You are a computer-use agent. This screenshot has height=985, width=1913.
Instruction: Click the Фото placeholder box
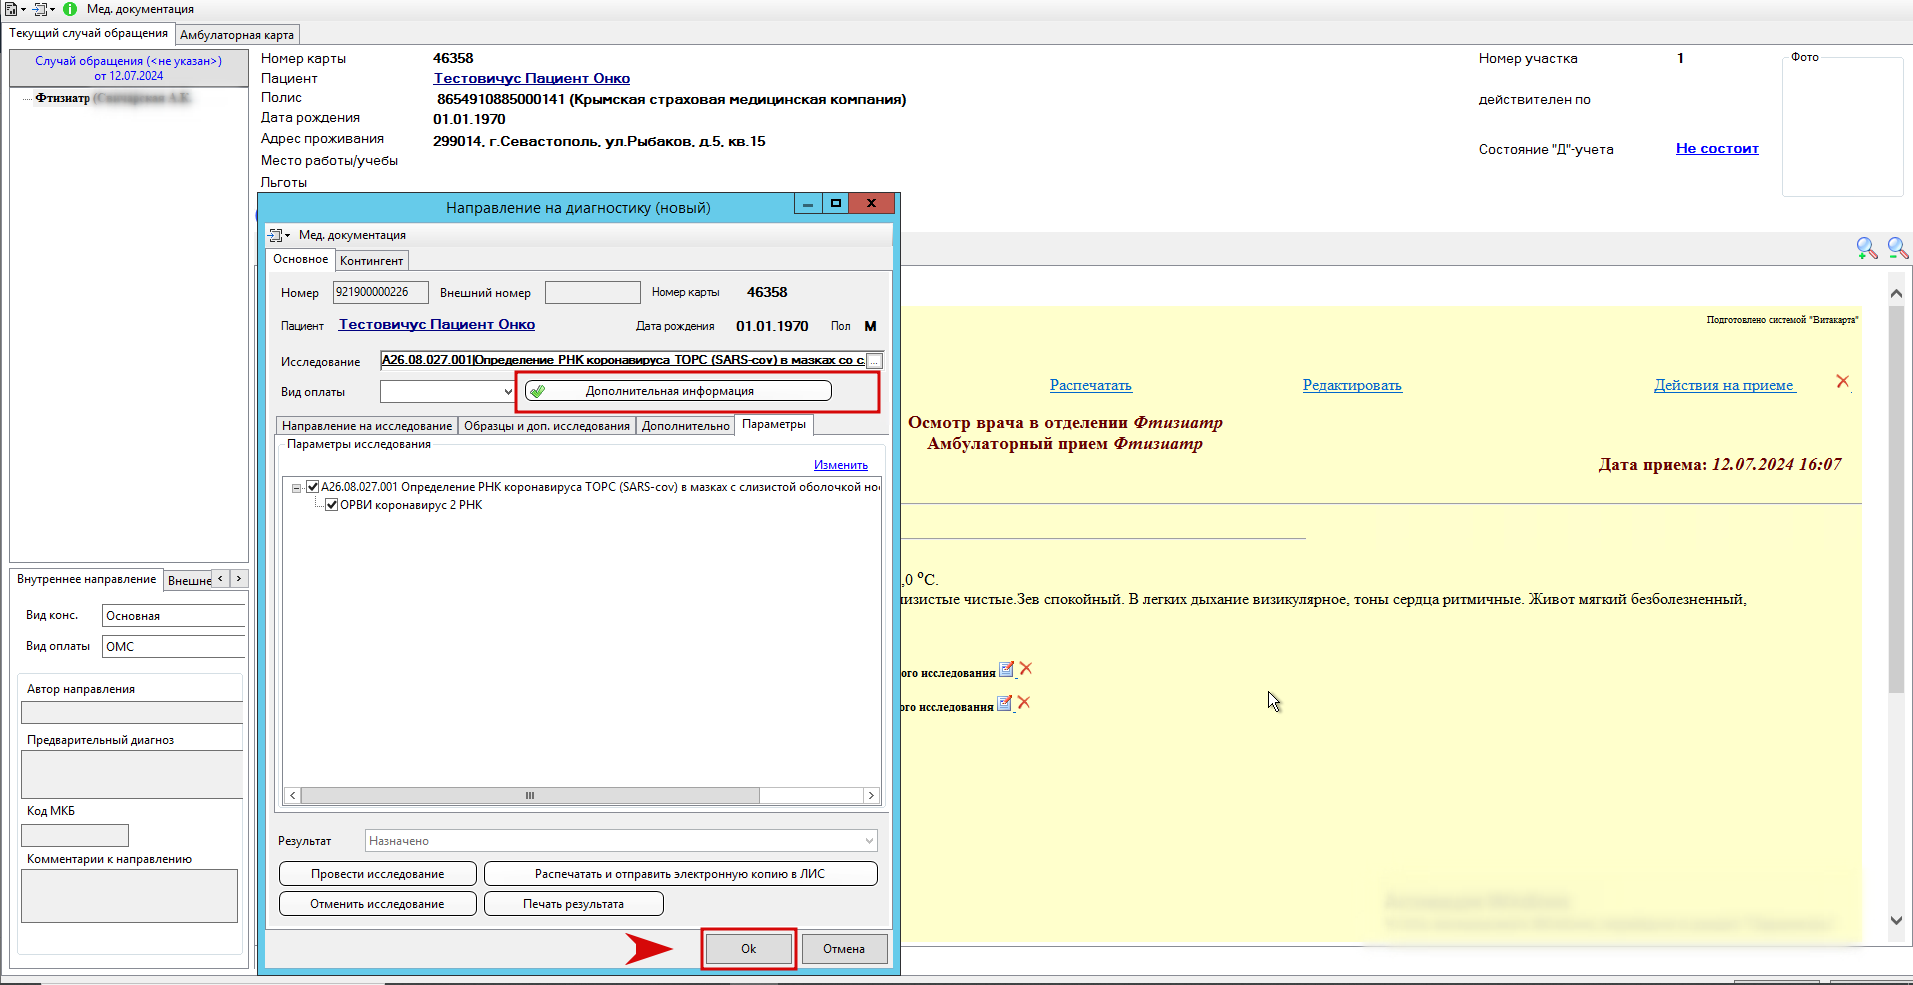[1843, 127]
